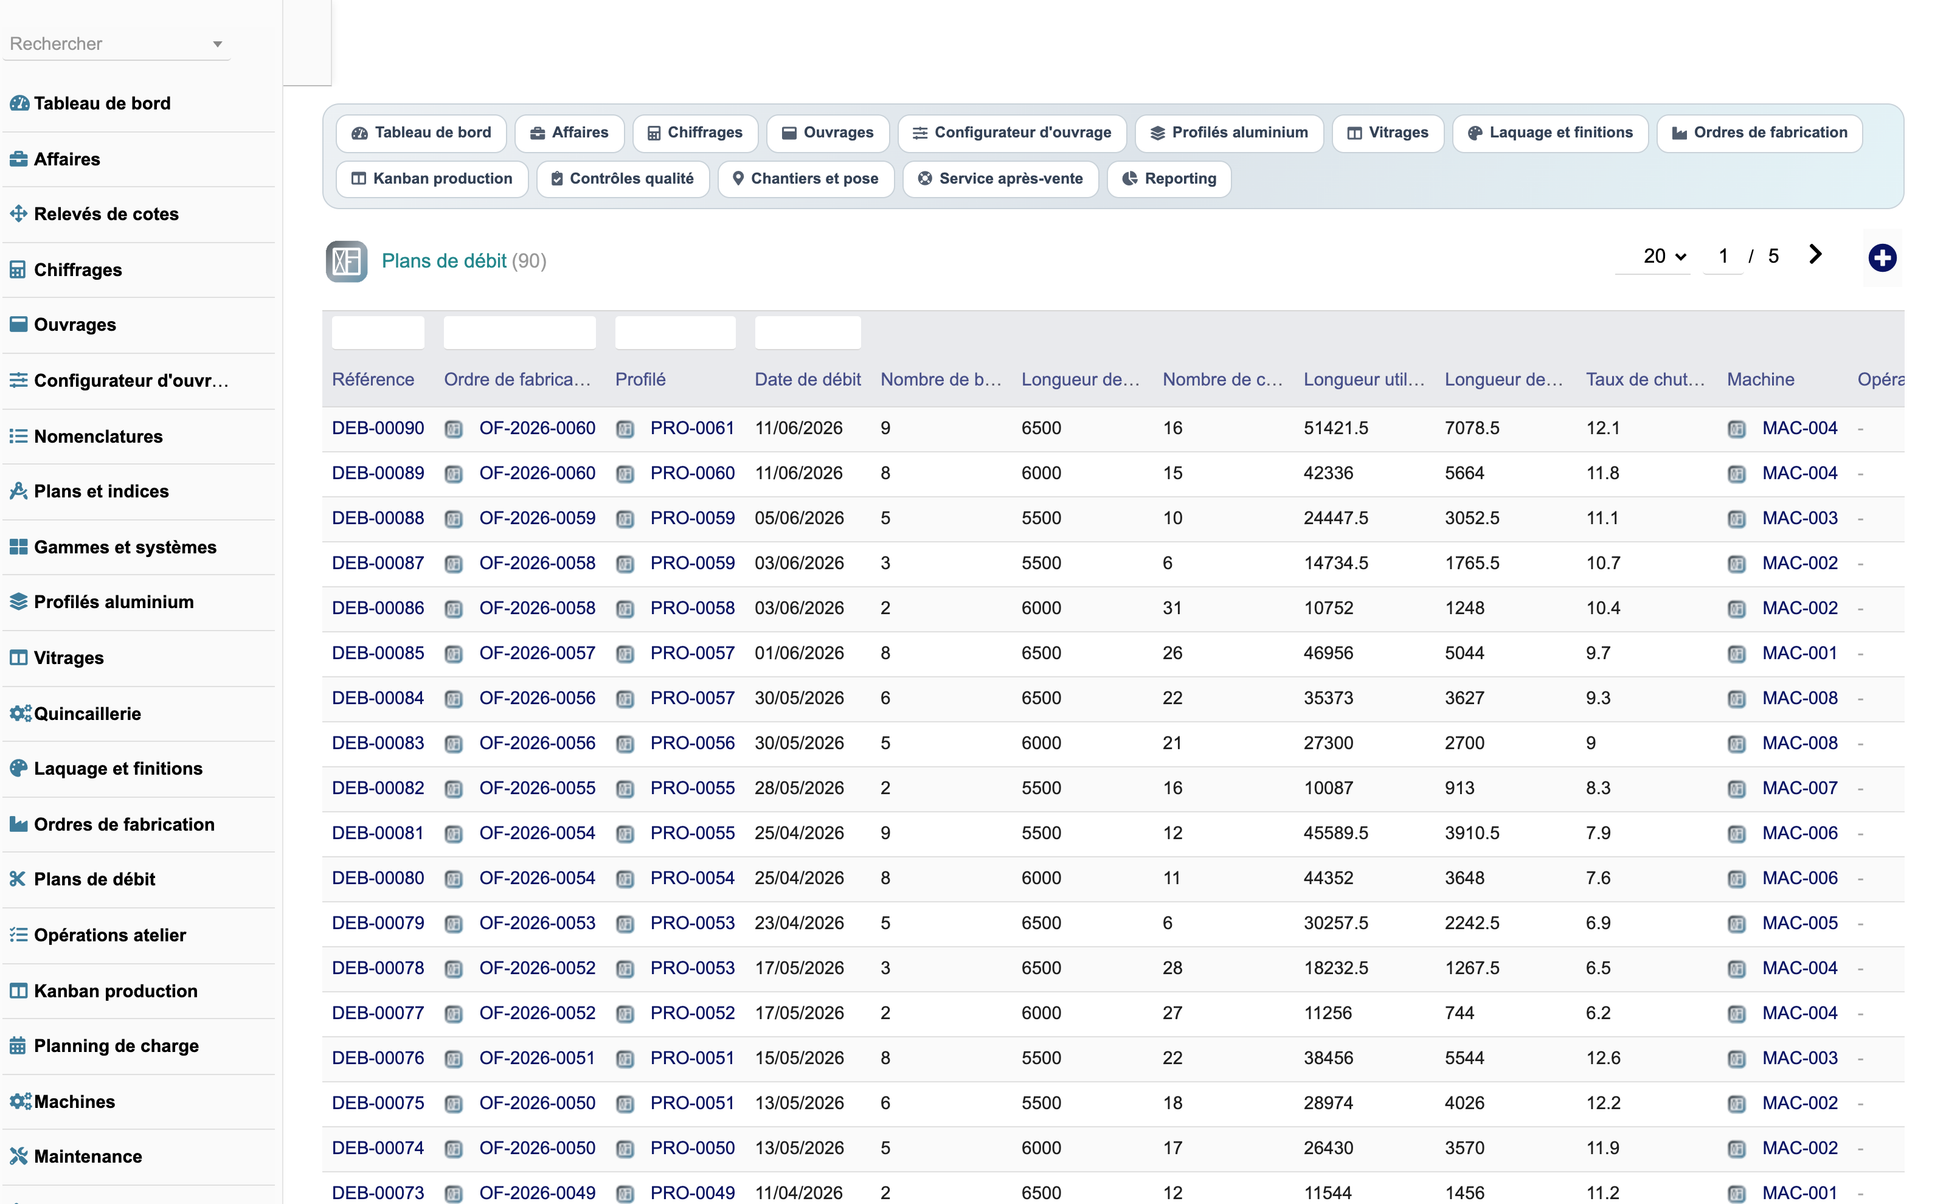Click the Plans de débit page title
This screenshot has height=1204, width=1946.
click(x=444, y=261)
